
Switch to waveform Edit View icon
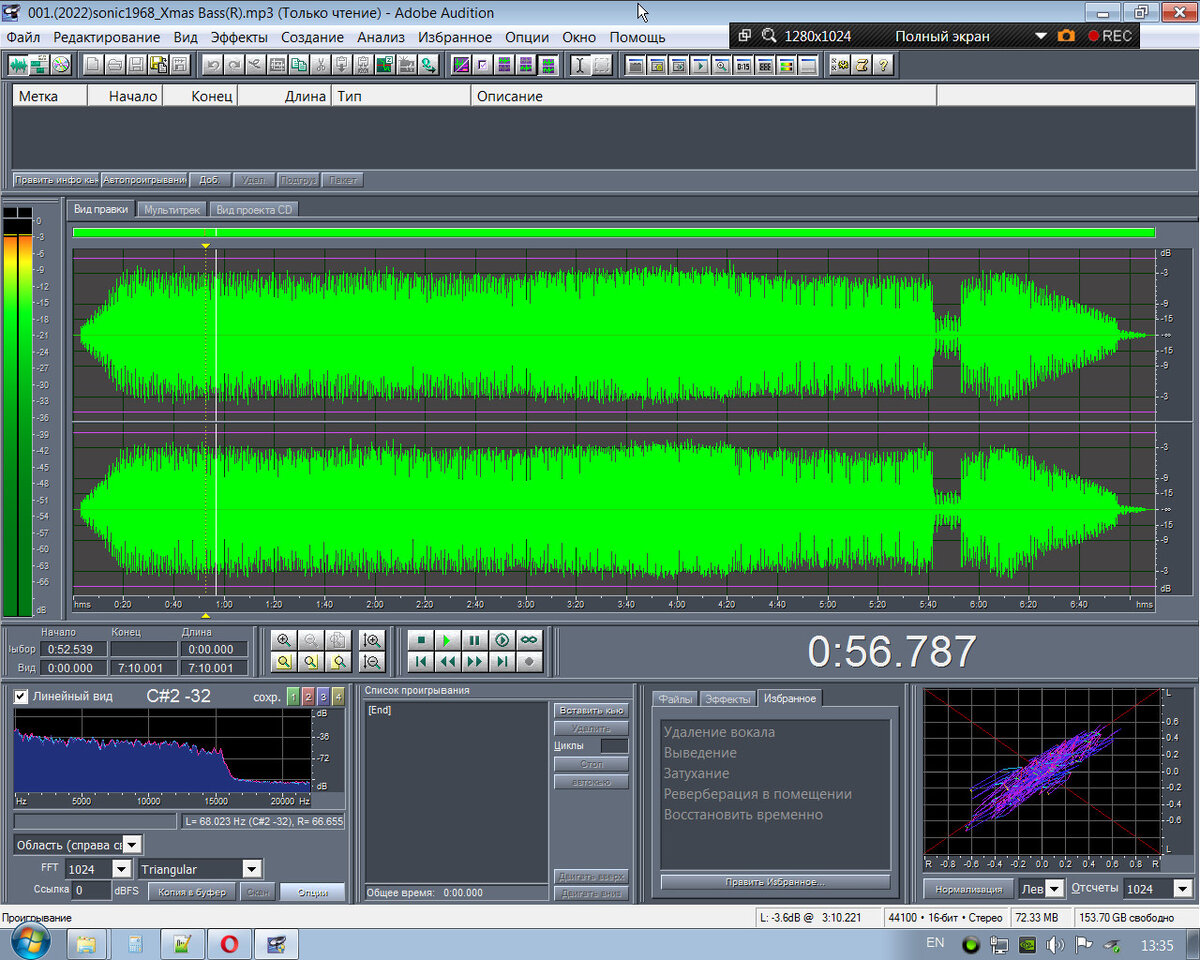pyautogui.click(x=18, y=65)
